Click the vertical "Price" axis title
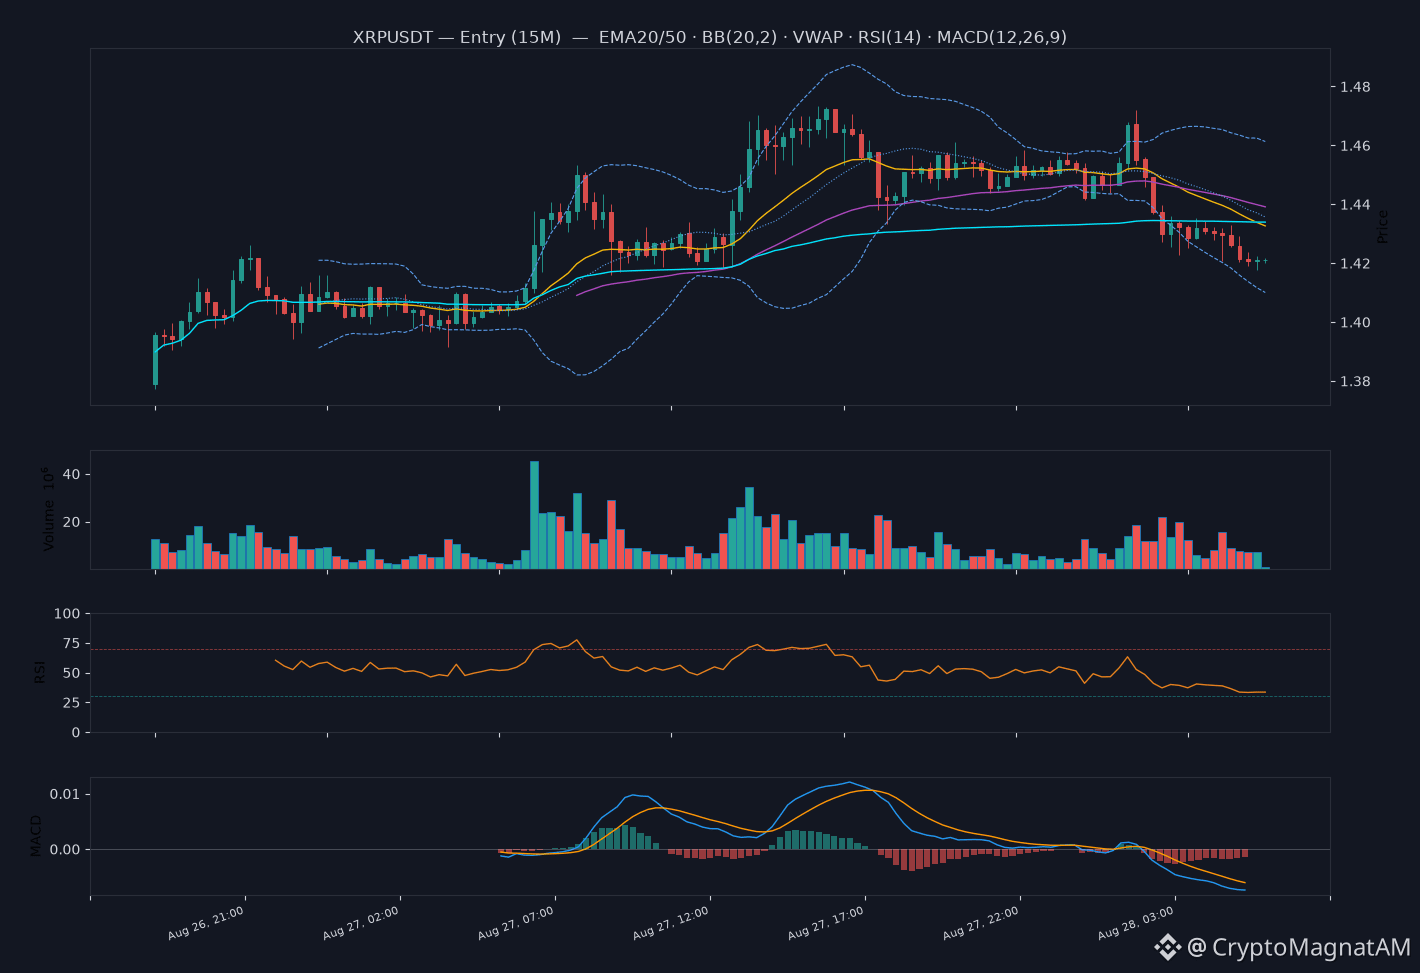The width and height of the screenshot is (1420, 973). [x=1383, y=226]
